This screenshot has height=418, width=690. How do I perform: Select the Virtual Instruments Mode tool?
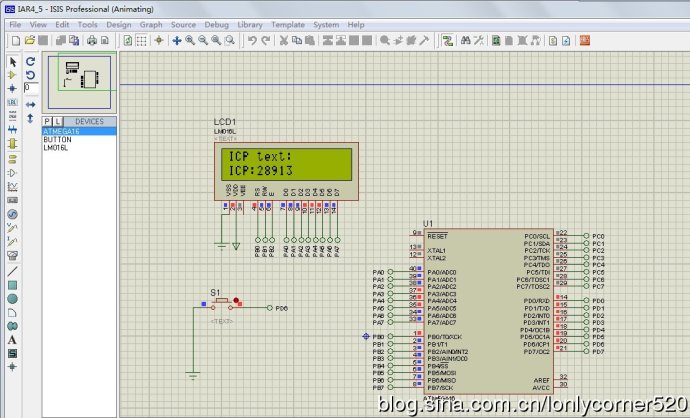pyautogui.click(x=12, y=255)
